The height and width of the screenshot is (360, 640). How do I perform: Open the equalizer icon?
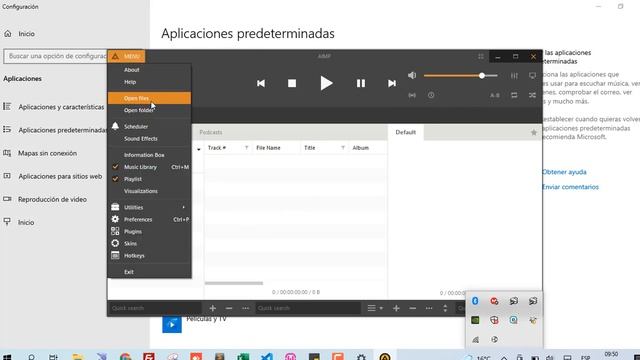pos(514,76)
